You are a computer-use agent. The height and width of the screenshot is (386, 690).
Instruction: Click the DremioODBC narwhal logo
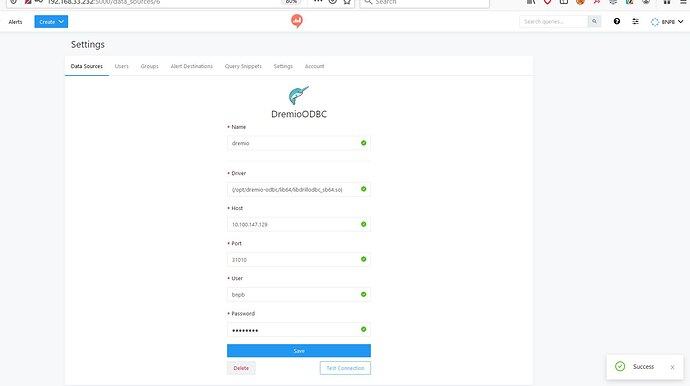299,95
